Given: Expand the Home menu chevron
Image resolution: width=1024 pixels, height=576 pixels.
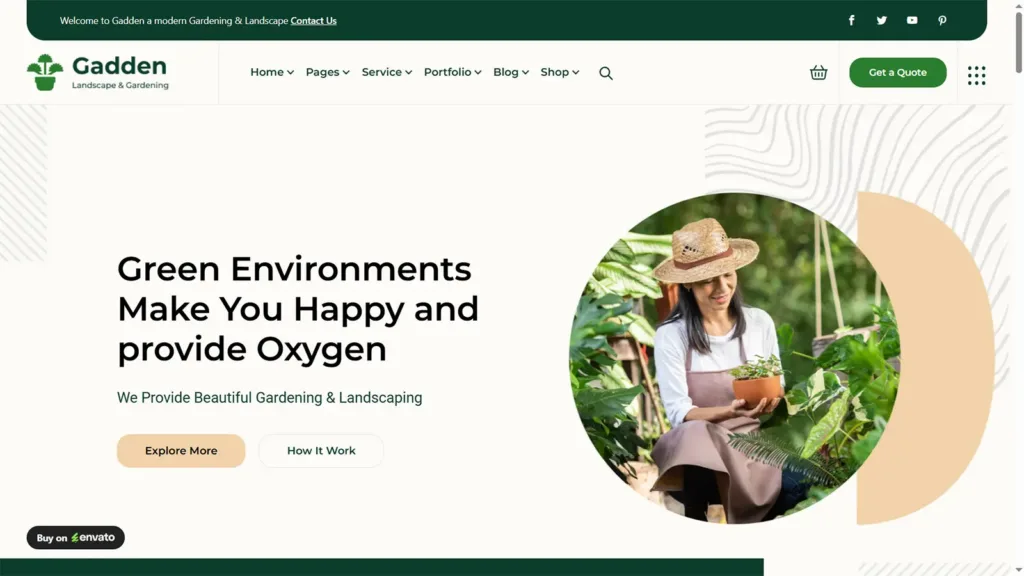Looking at the screenshot, I should 290,72.
